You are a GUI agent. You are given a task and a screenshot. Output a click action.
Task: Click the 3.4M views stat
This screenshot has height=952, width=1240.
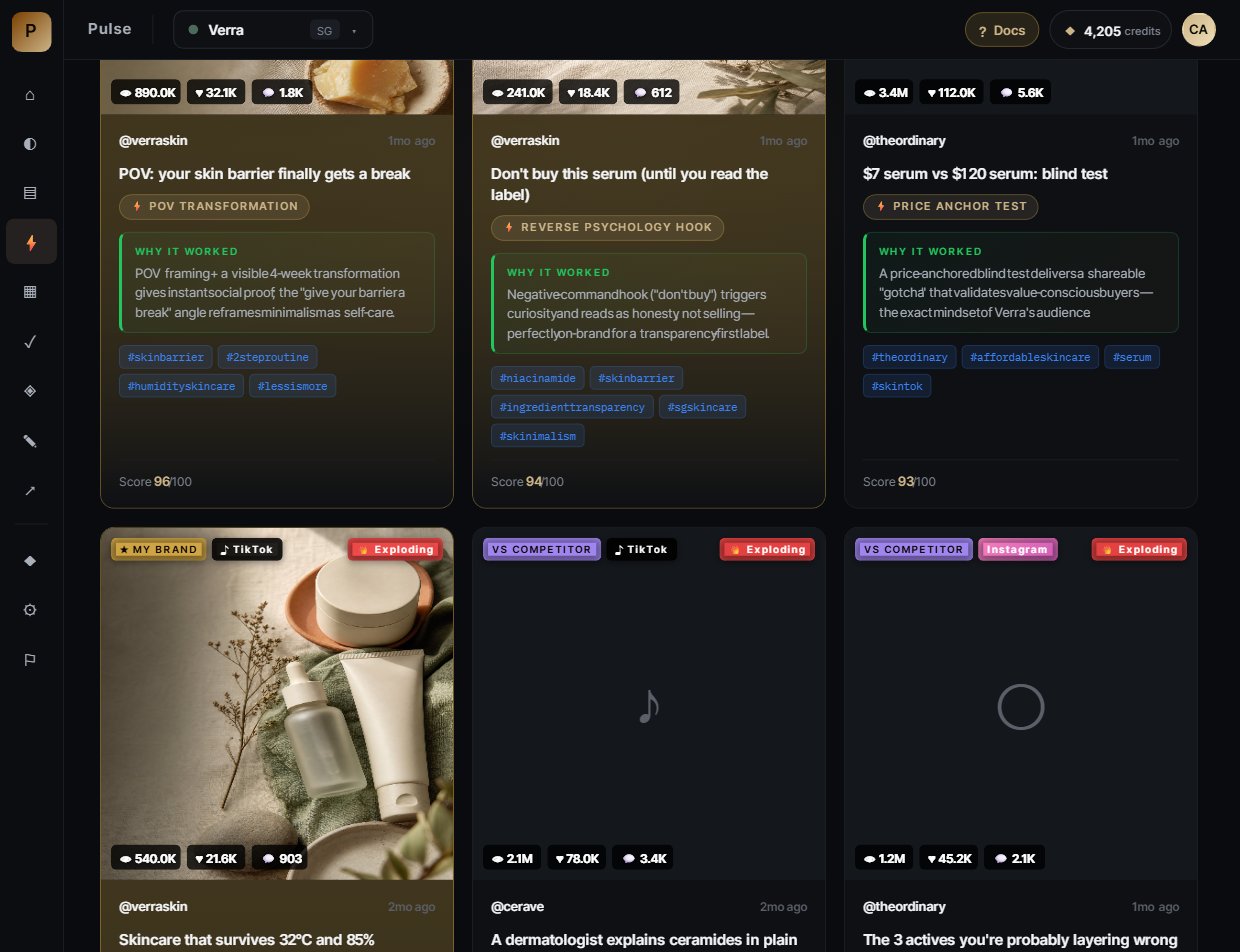click(x=883, y=92)
